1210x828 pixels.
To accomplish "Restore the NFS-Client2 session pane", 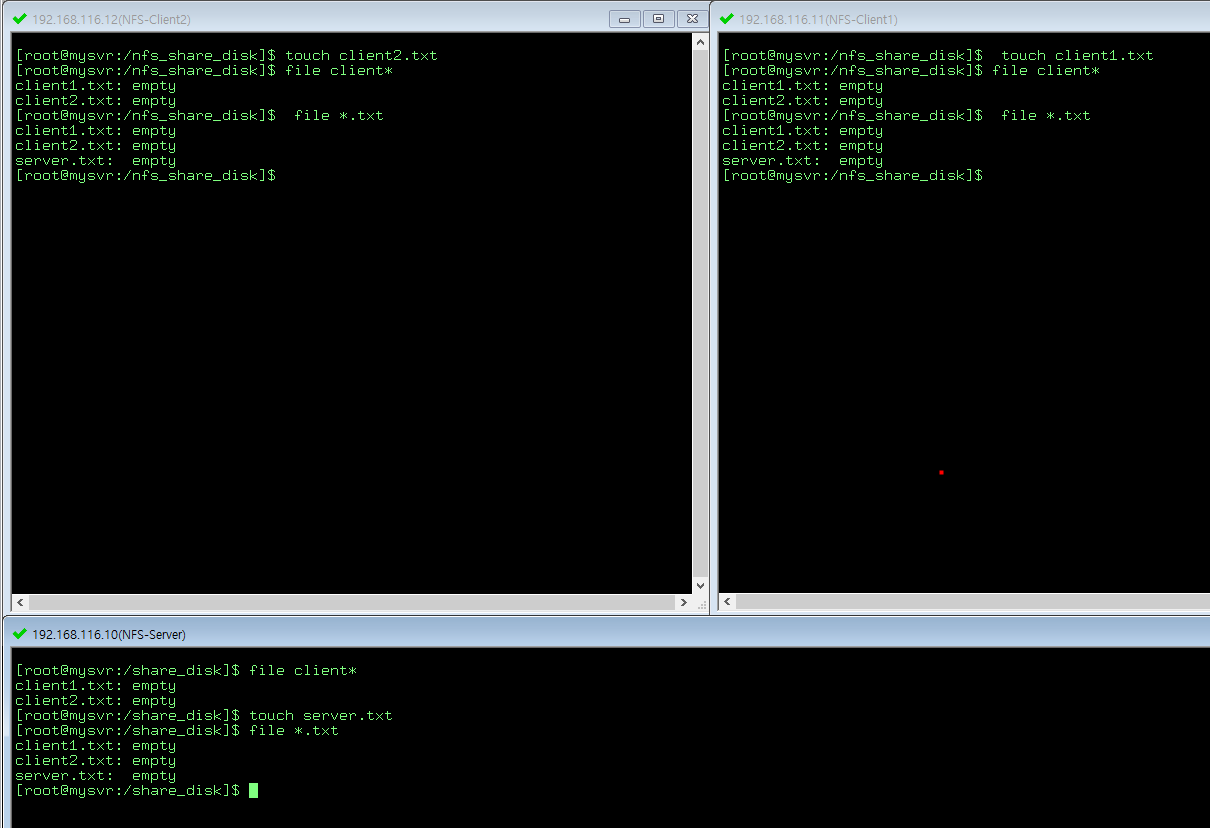I will pos(658,19).
